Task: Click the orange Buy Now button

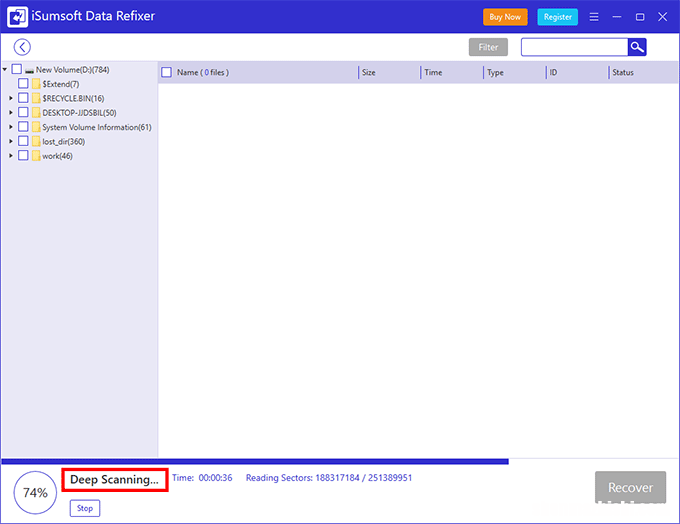Action: (505, 17)
